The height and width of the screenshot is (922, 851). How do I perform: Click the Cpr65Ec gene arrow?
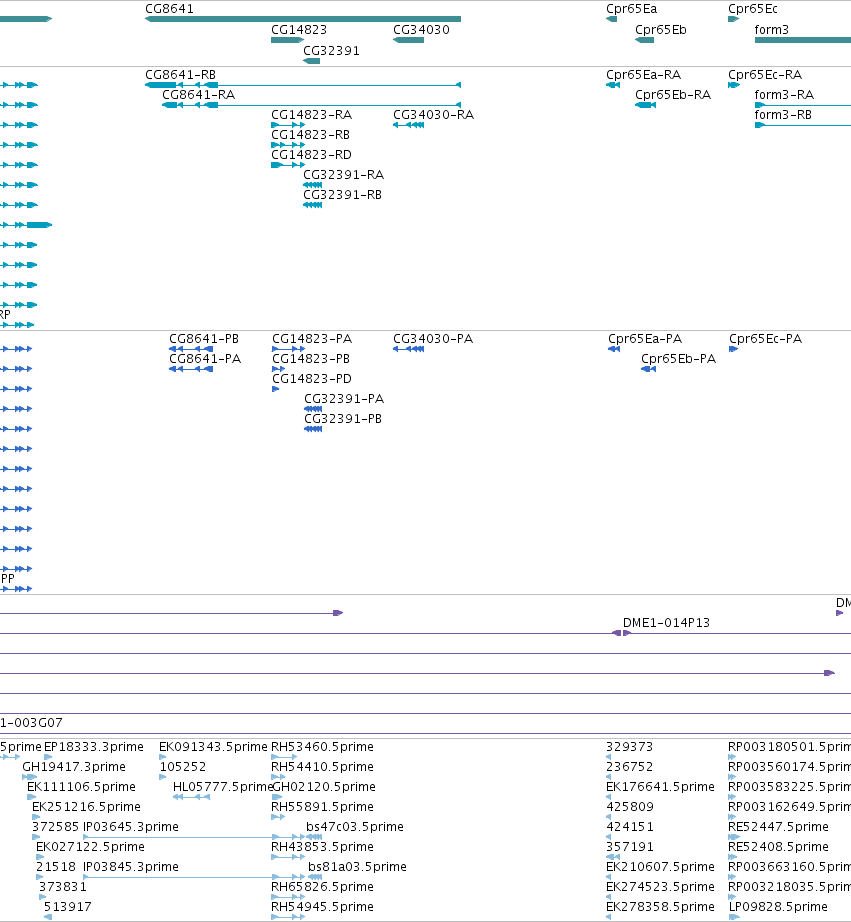point(733,19)
